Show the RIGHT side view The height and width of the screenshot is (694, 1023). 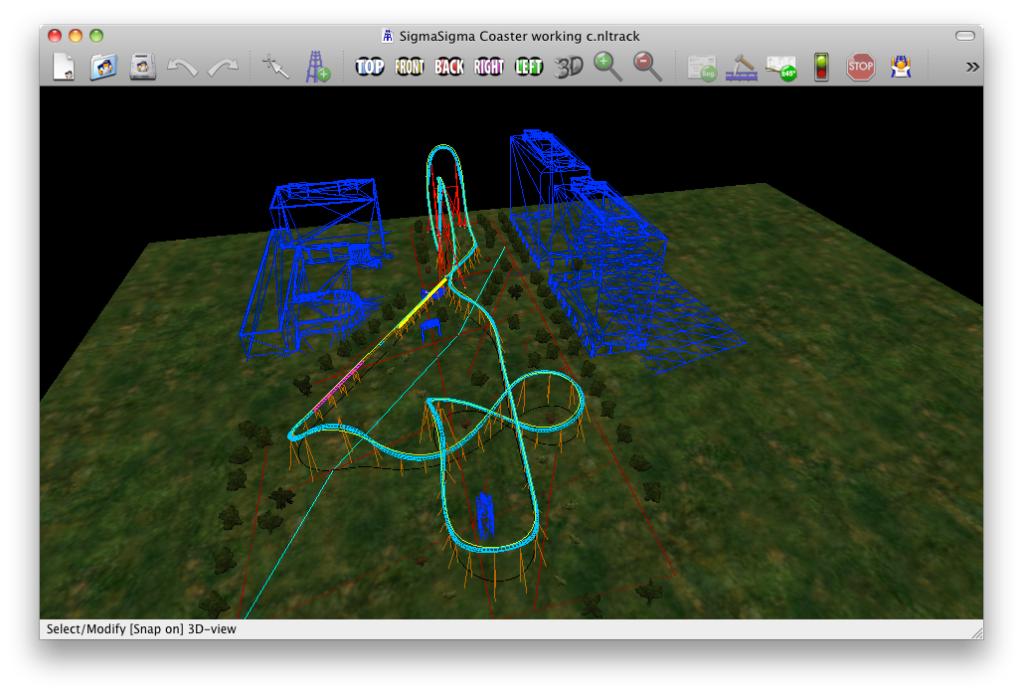[x=489, y=67]
